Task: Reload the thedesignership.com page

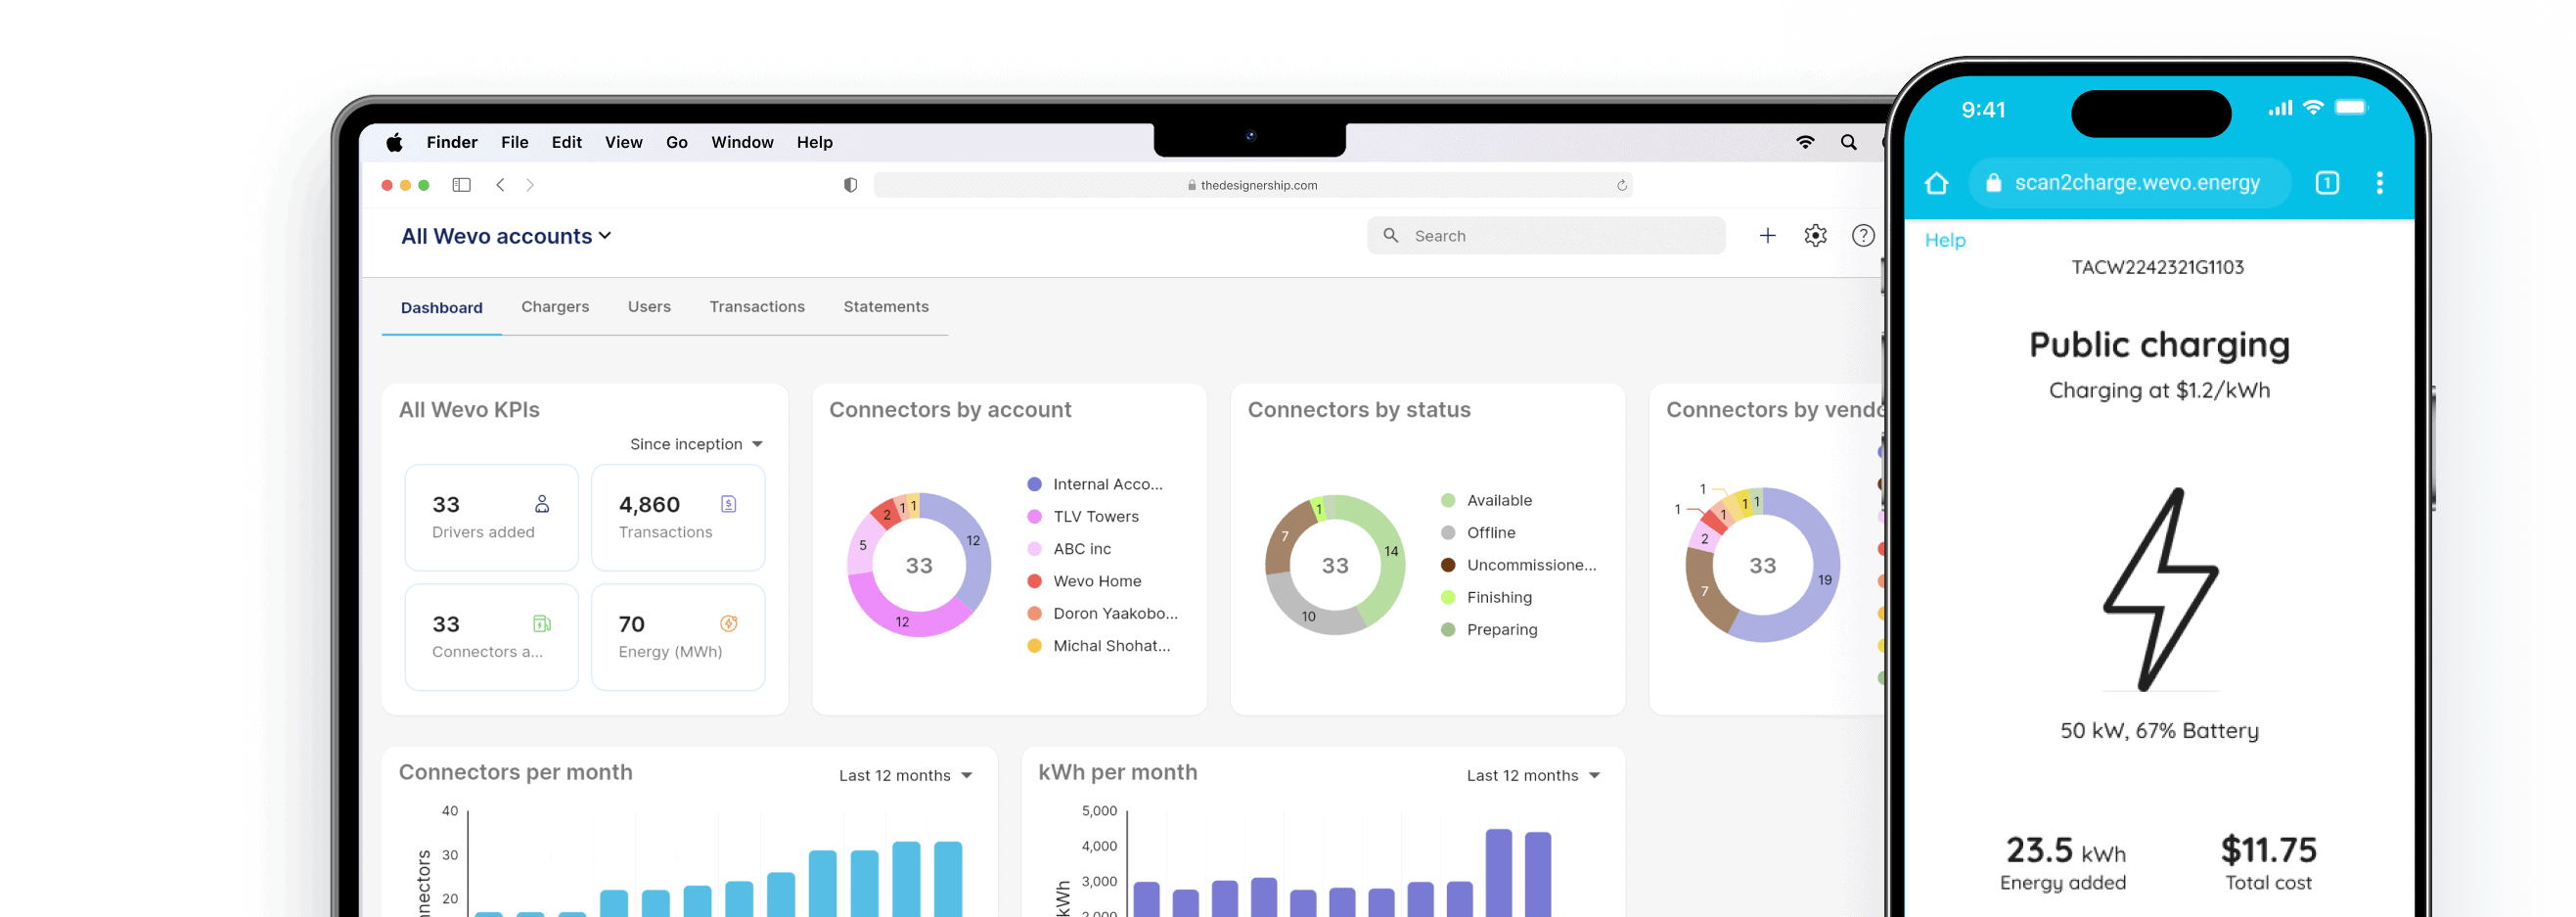Action: [x=1621, y=185]
